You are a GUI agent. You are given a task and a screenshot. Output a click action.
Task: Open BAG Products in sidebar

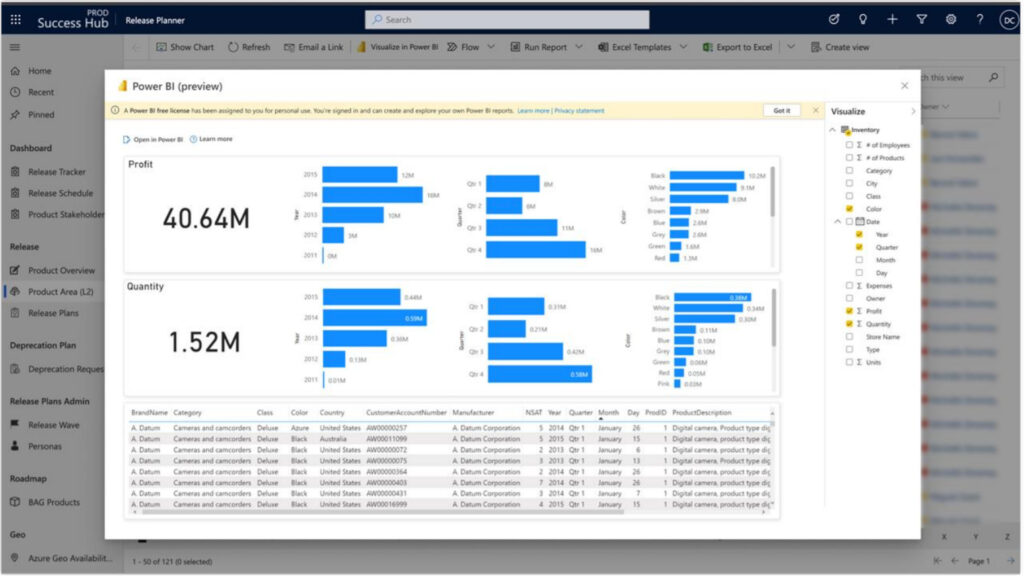(56, 502)
